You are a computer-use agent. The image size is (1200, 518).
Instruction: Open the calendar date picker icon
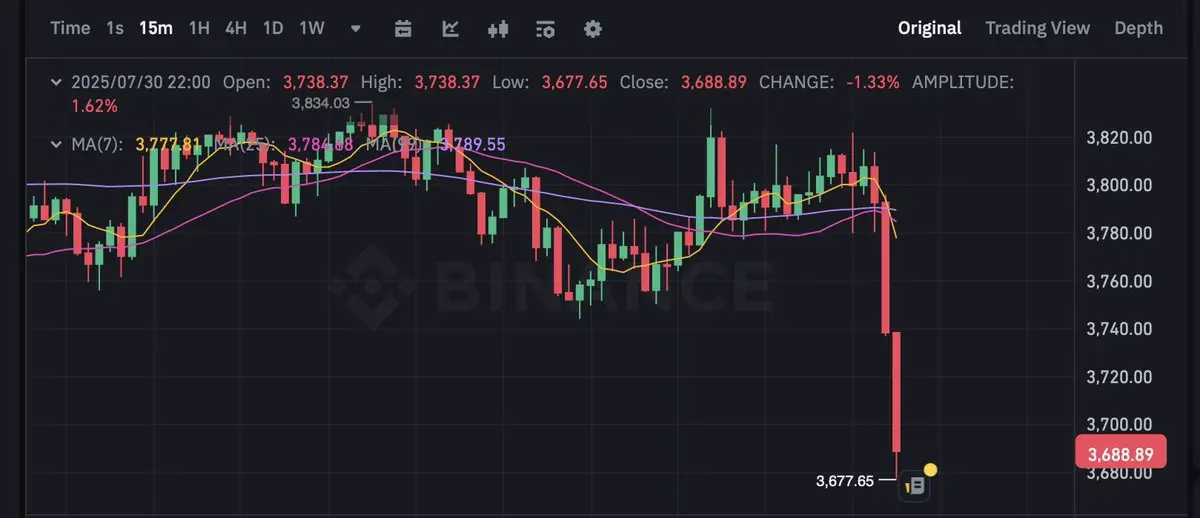click(x=403, y=29)
